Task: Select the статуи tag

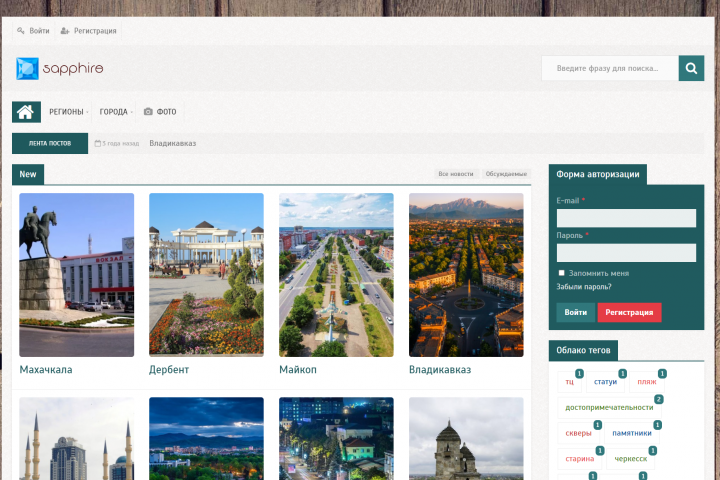Action: click(605, 382)
